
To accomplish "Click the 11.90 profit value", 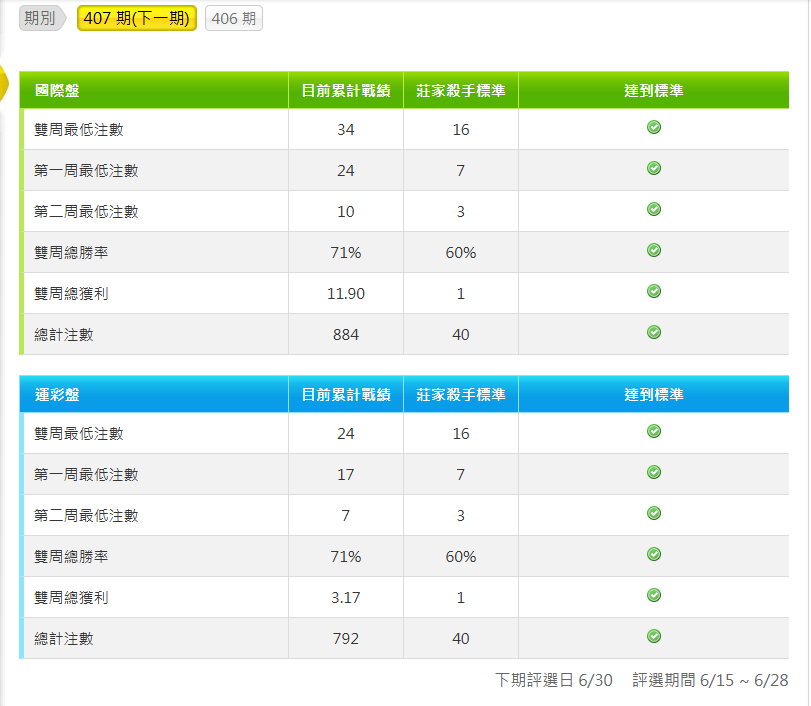I will 346,294.
